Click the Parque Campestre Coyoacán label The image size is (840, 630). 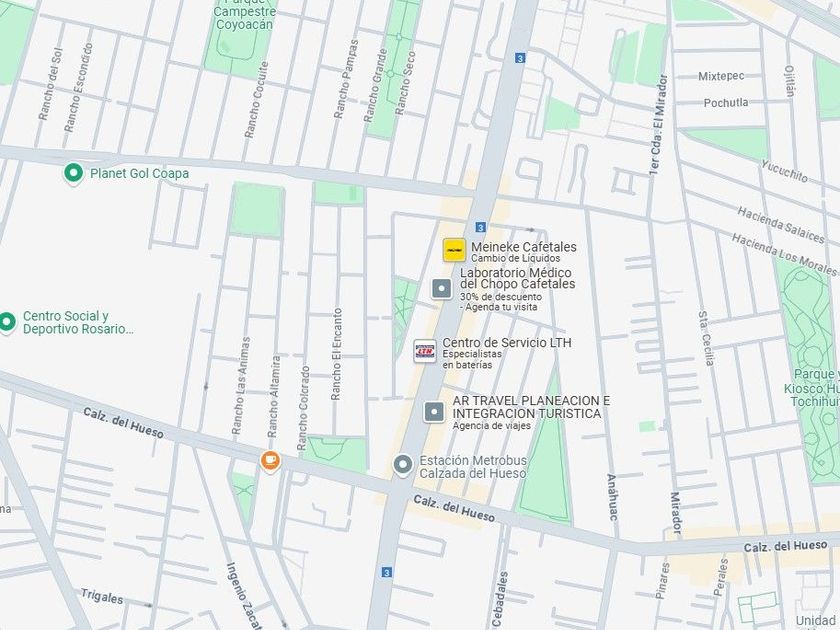[x=245, y=13]
